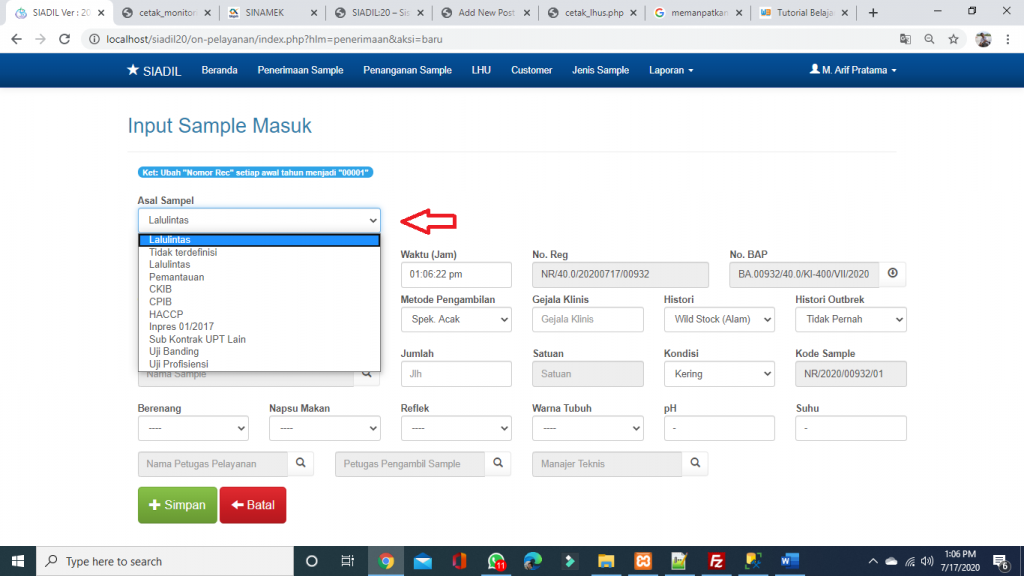Choose HACCP from the open dropdown list
Screen dimensions: 1024x576
(166, 314)
